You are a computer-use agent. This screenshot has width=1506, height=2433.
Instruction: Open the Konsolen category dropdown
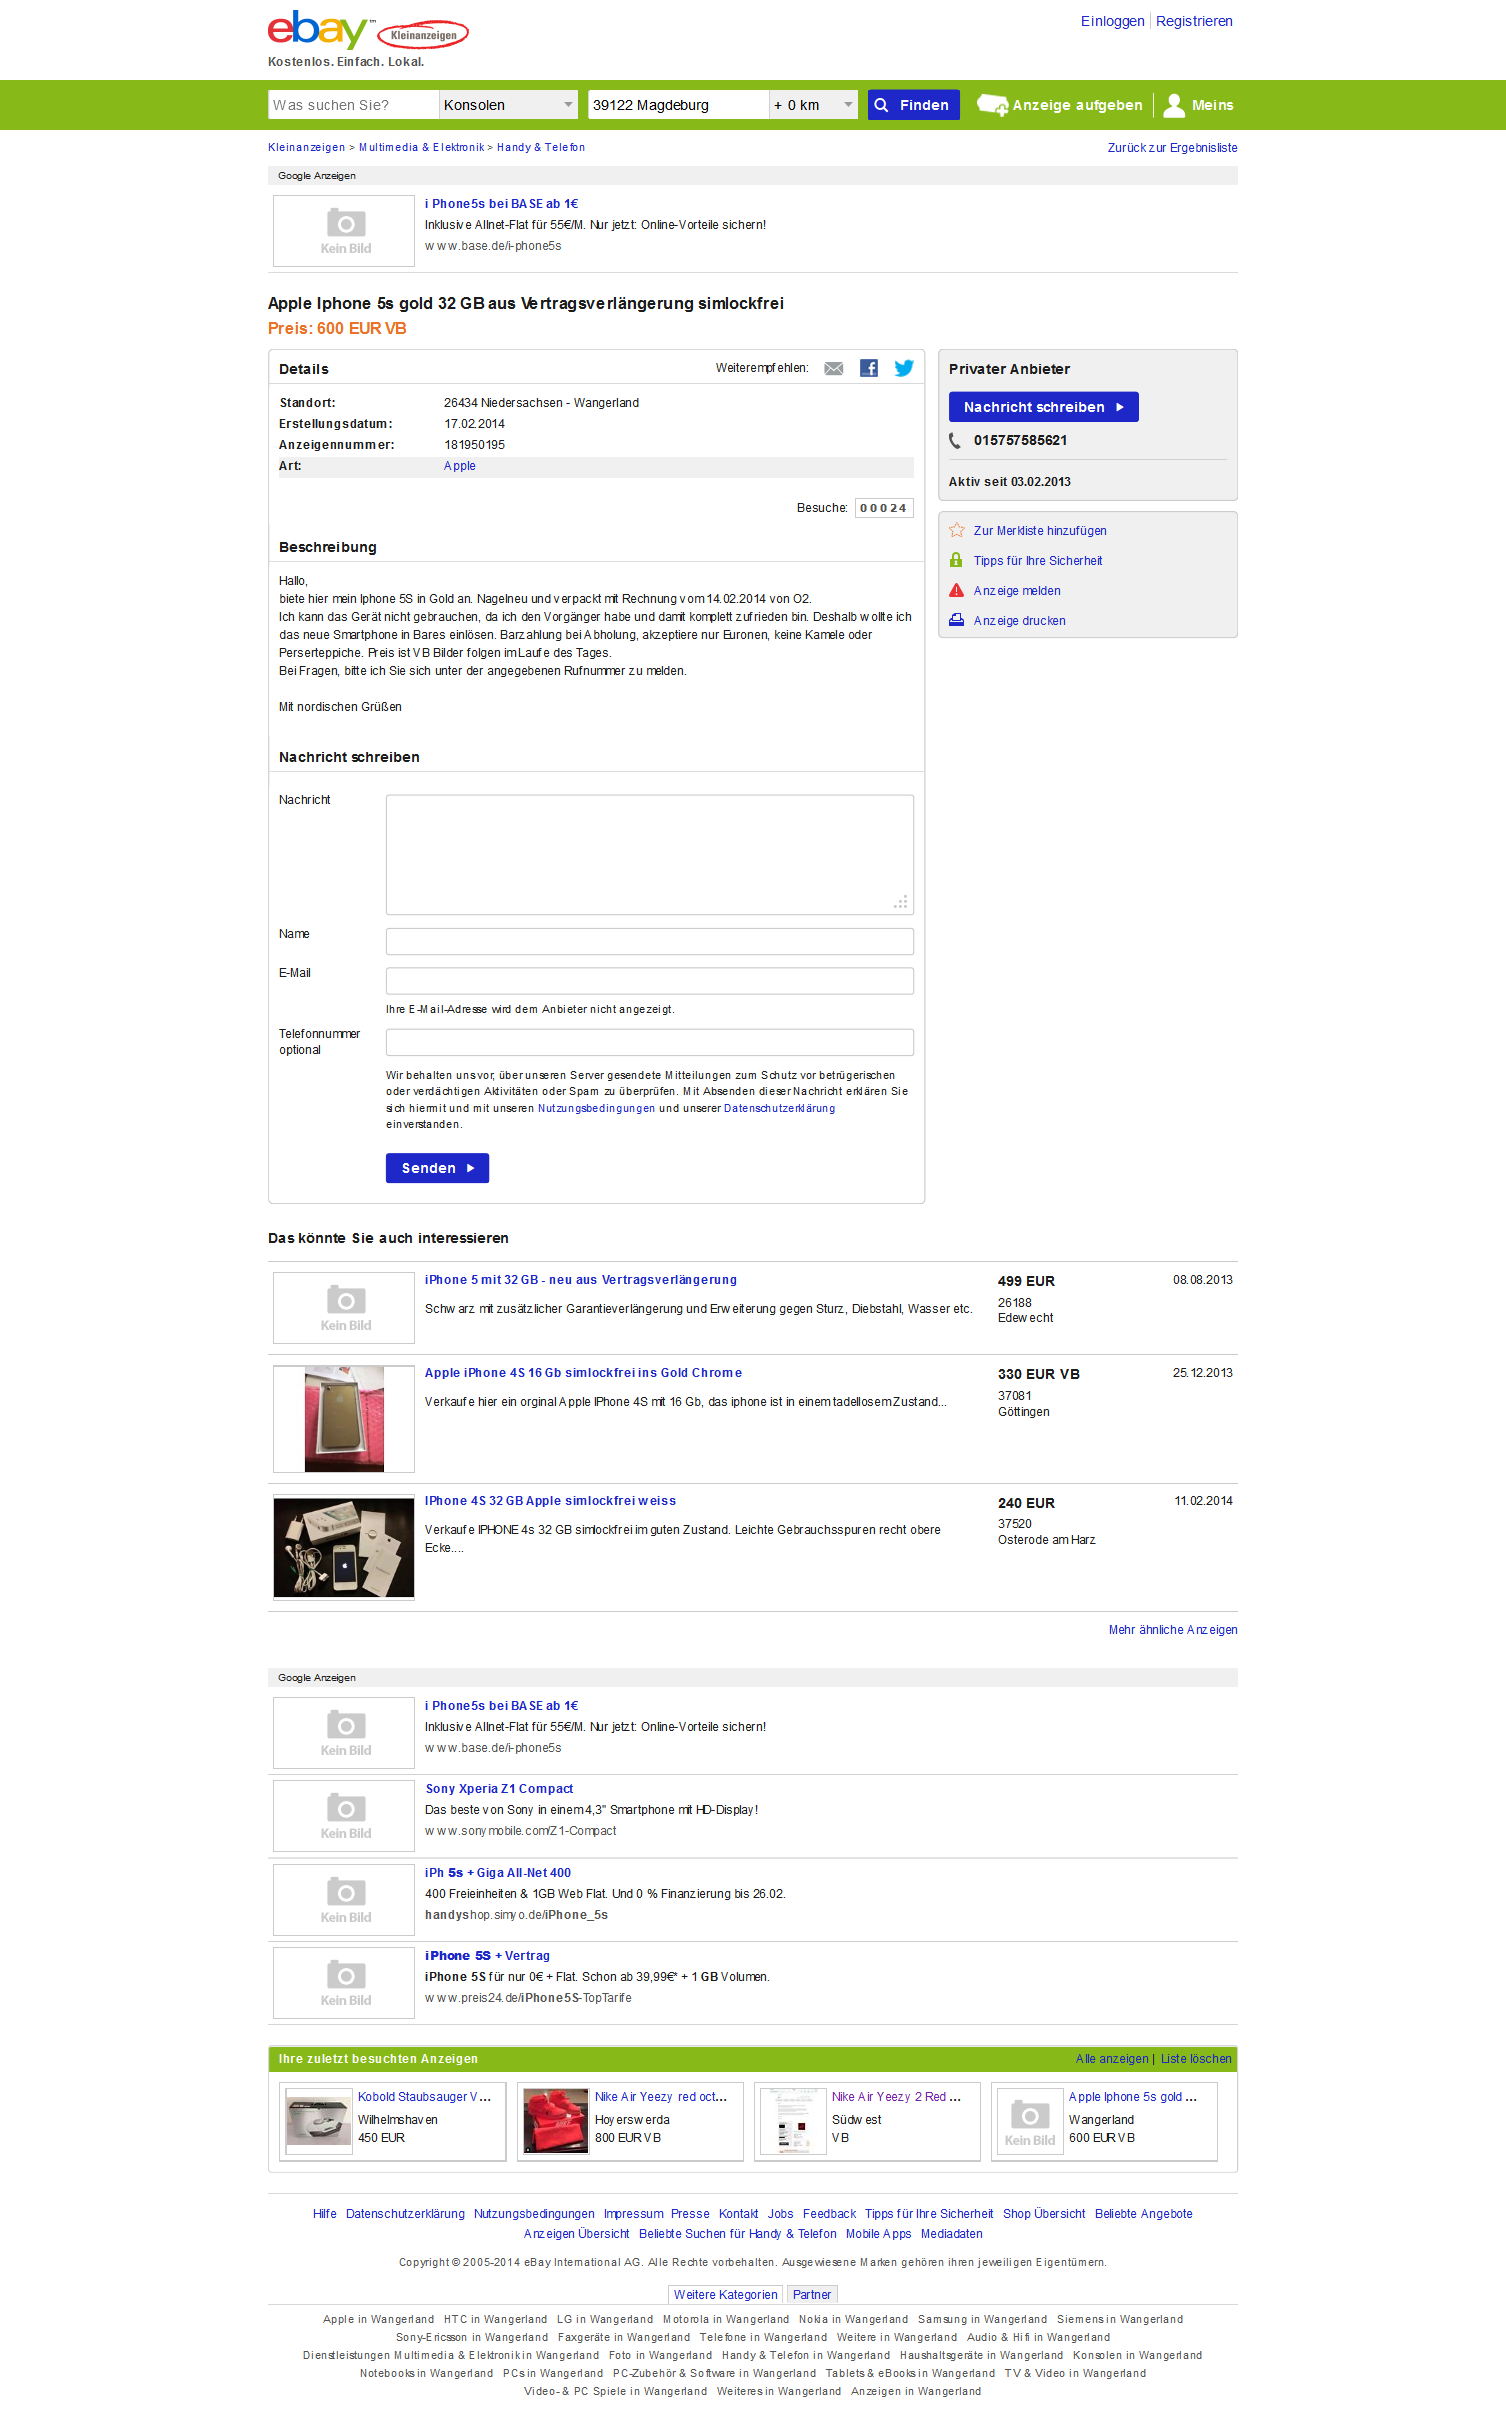[x=508, y=105]
